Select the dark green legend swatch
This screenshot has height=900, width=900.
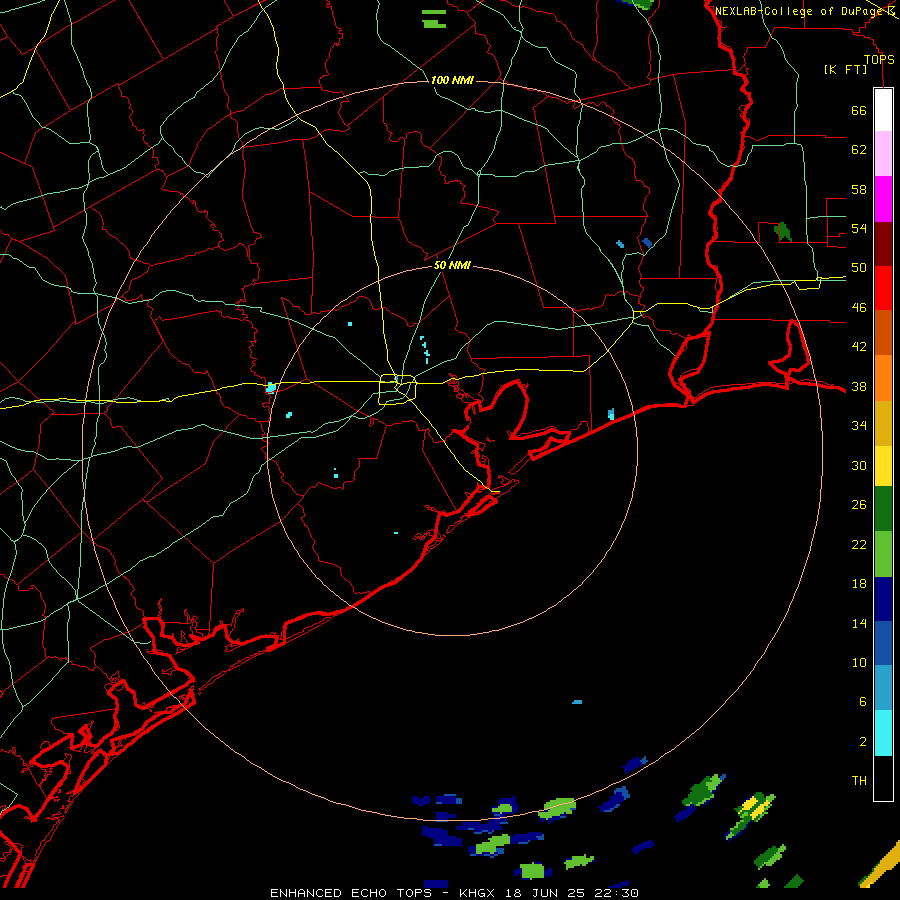pos(883,509)
